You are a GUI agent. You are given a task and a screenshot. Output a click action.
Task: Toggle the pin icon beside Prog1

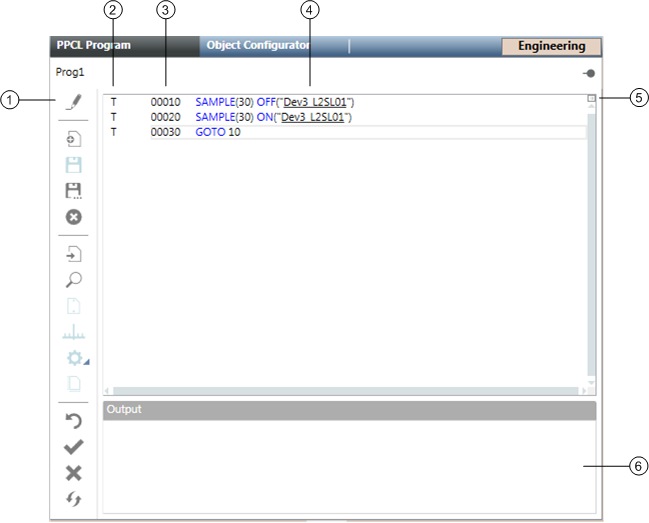tap(590, 74)
